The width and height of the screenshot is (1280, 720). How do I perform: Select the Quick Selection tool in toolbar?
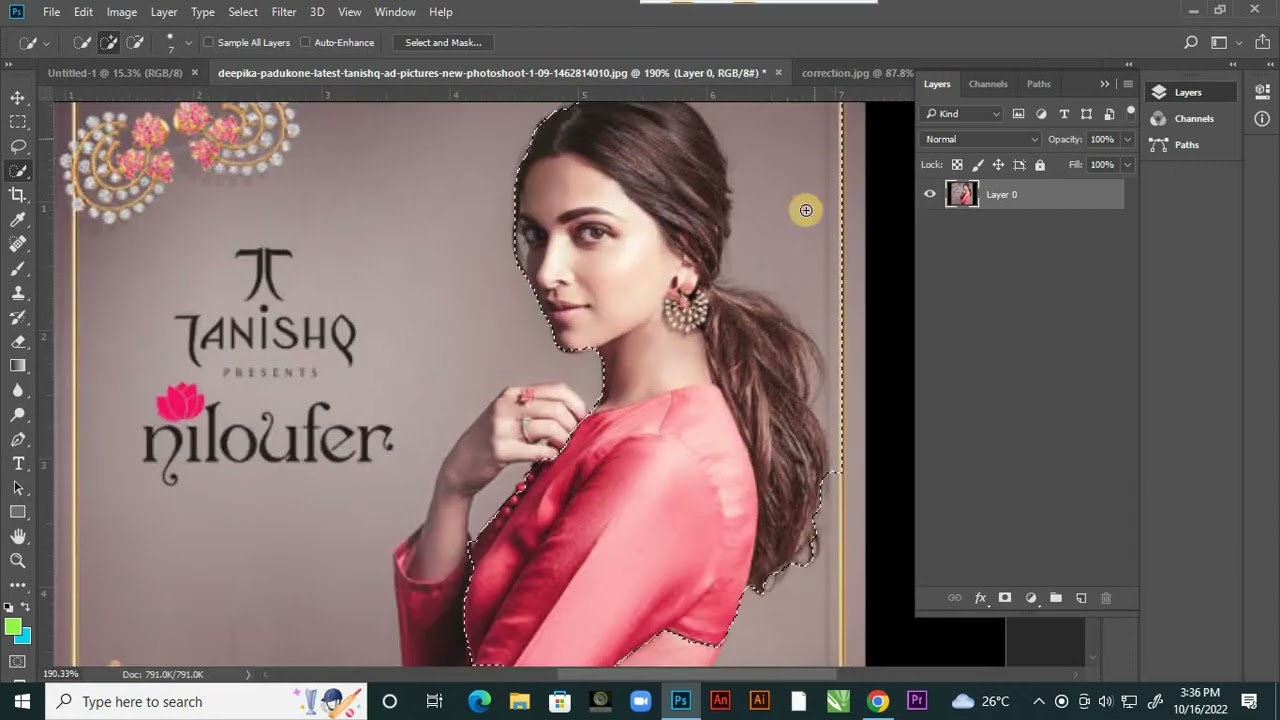pyautogui.click(x=18, y=171)
